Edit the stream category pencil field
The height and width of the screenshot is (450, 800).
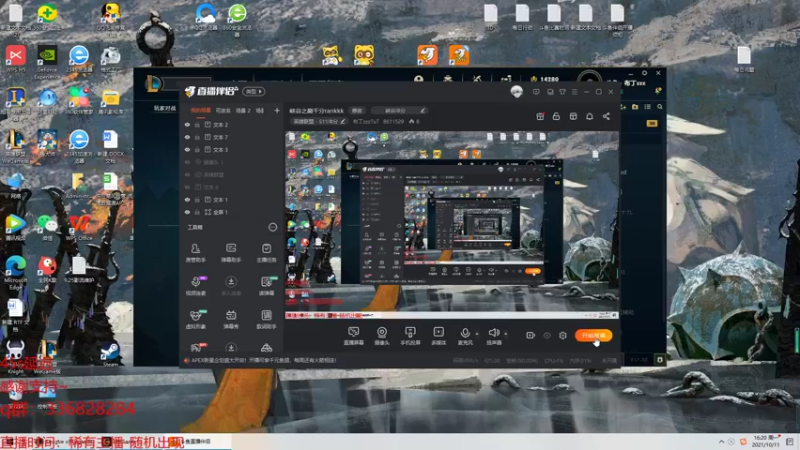click(x=399, y=110)
